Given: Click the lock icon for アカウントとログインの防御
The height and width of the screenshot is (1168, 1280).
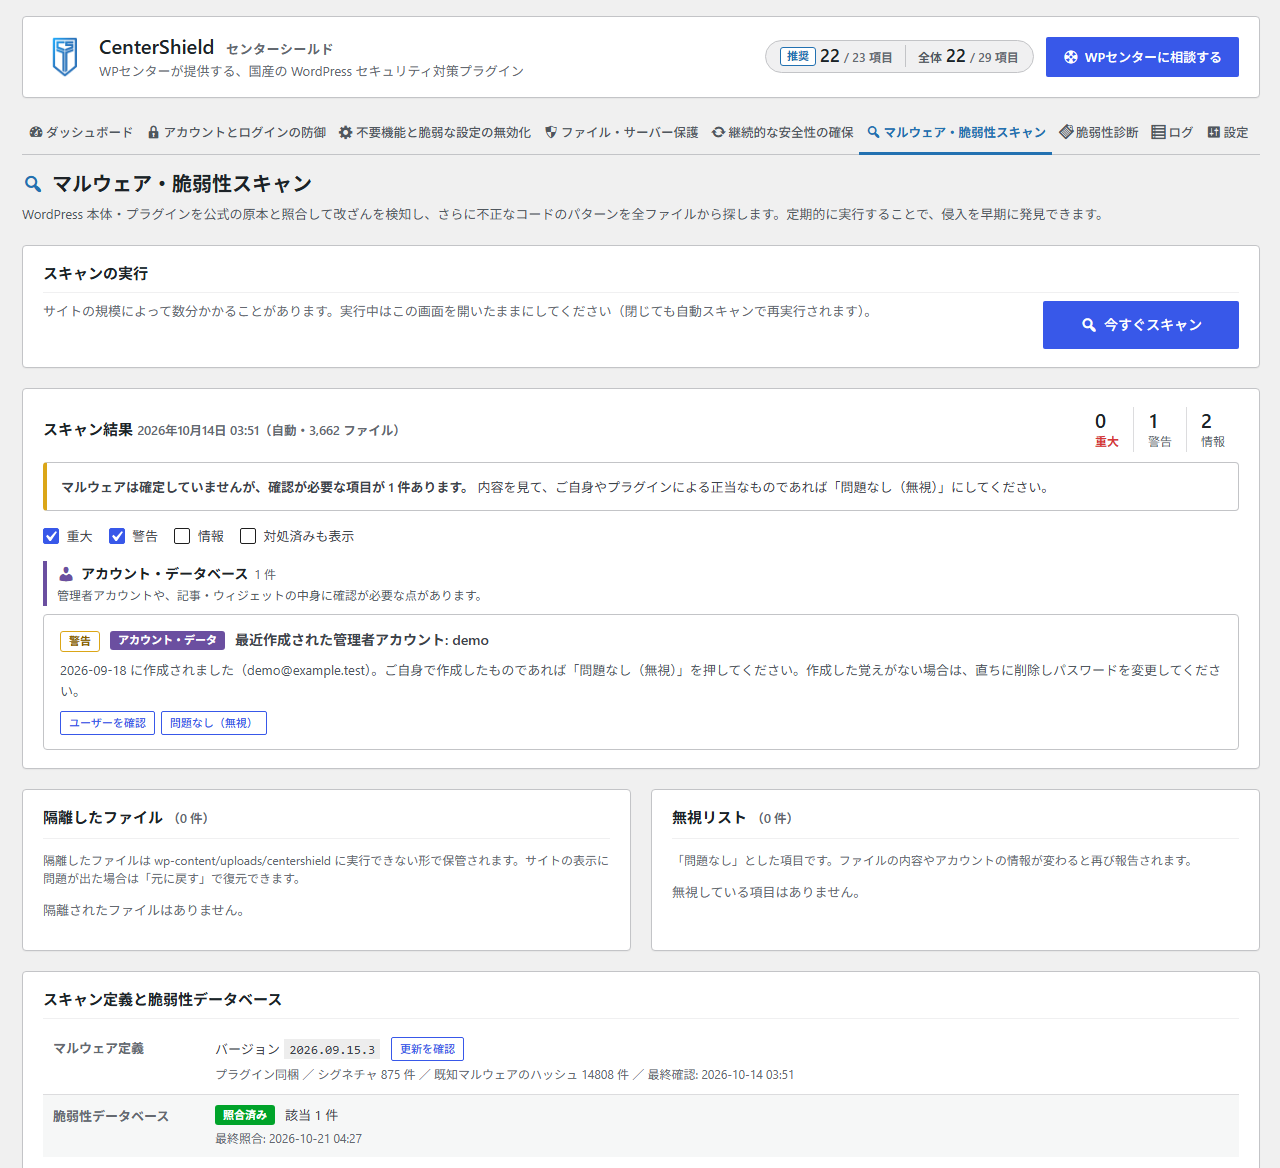Looking at the screenshot, I should (x=153, y=132).
